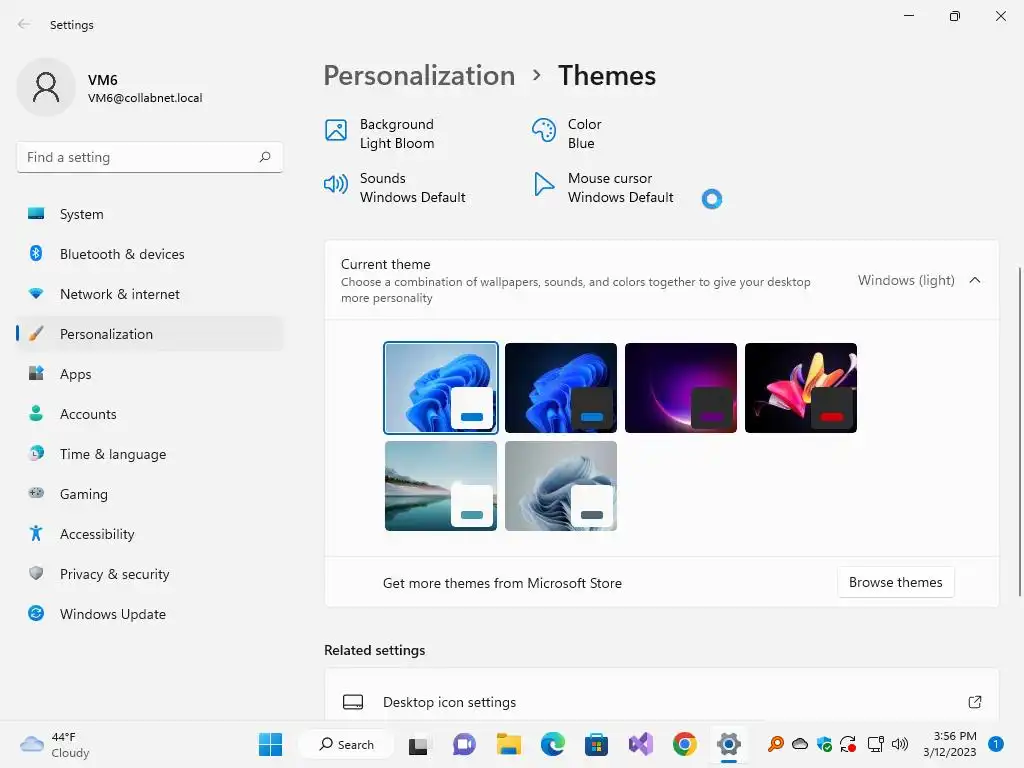Click the Desktop icon settings monitor icon

353,702
